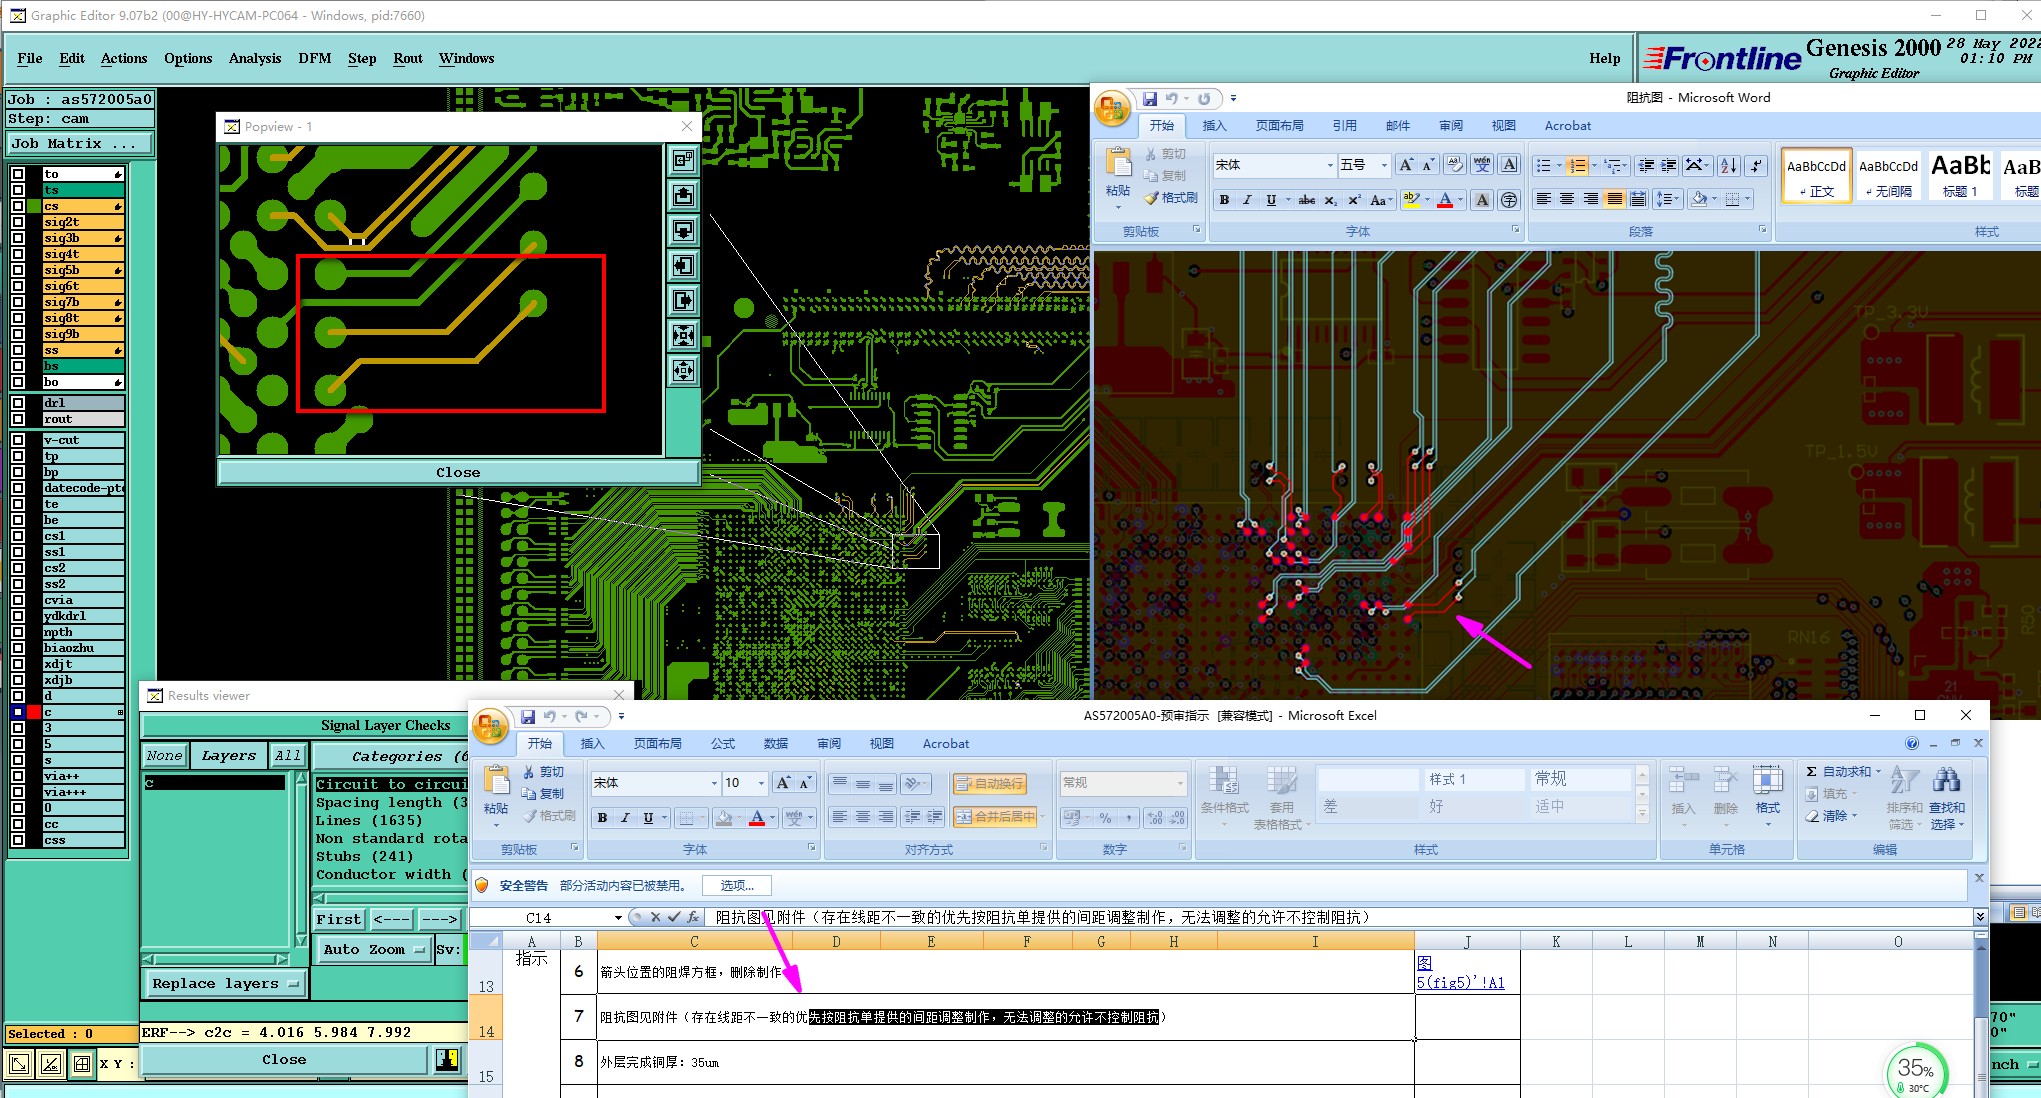Click the Word strikethrough (abc) icon
Viewport: 2041px width, 1098px height.
[1306, 200]
